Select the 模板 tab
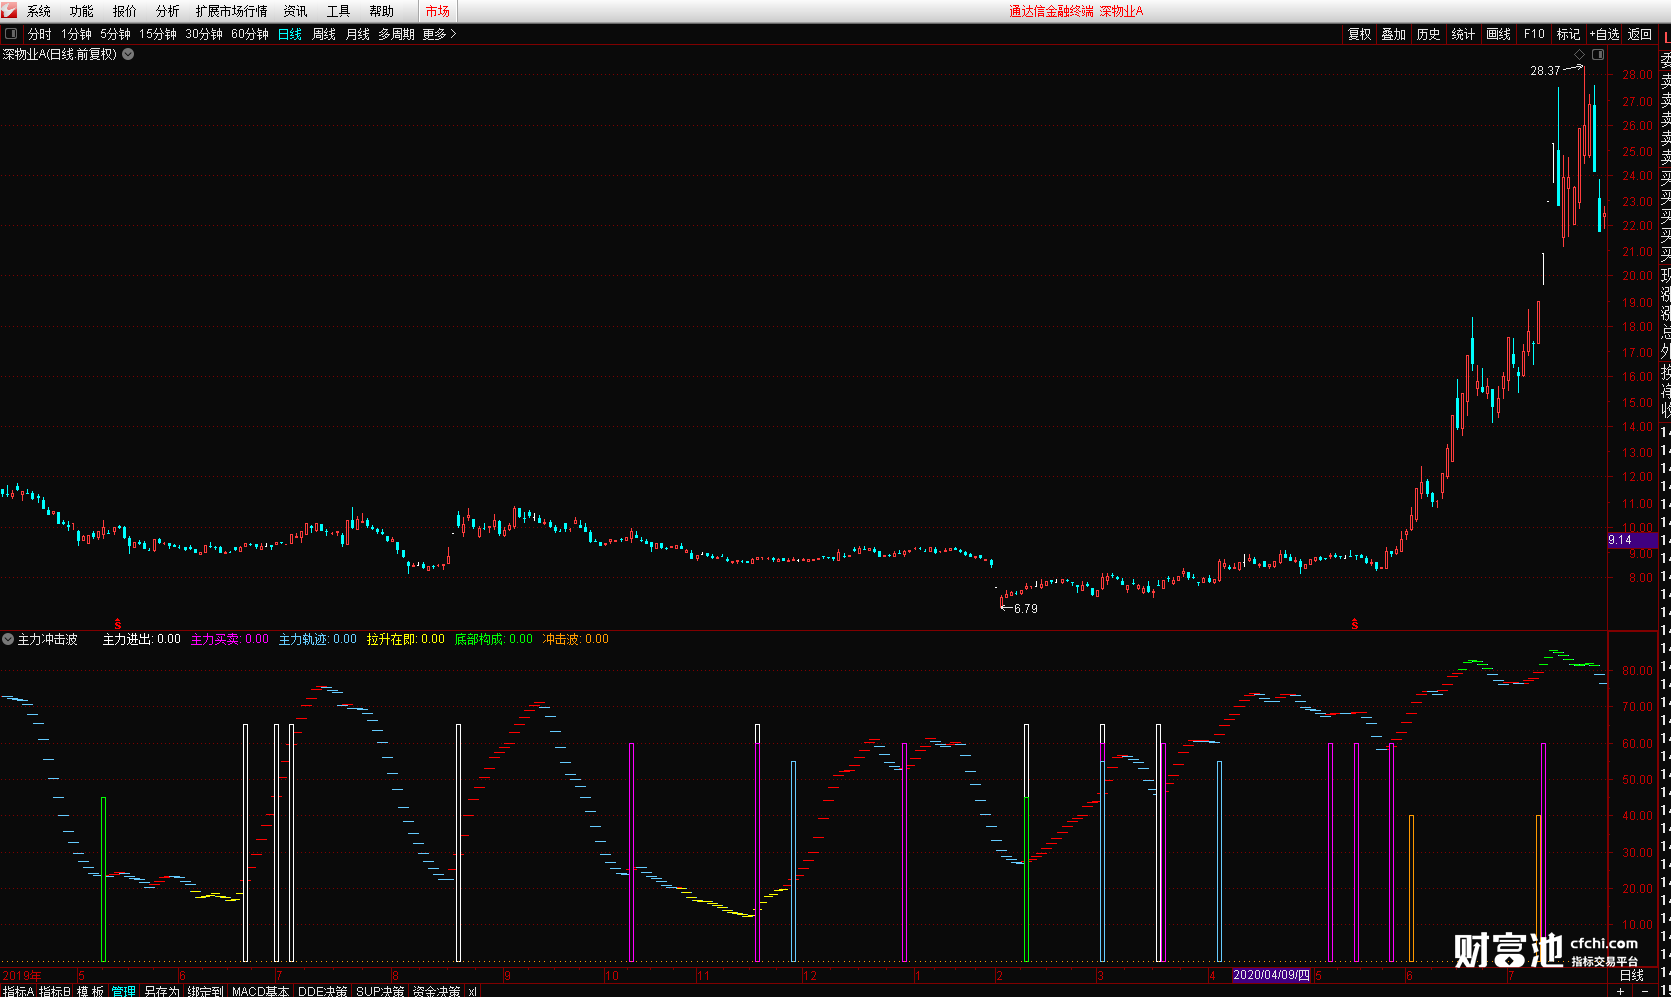The height and width of the screenshot is (997, 1671). coord(91,991)
